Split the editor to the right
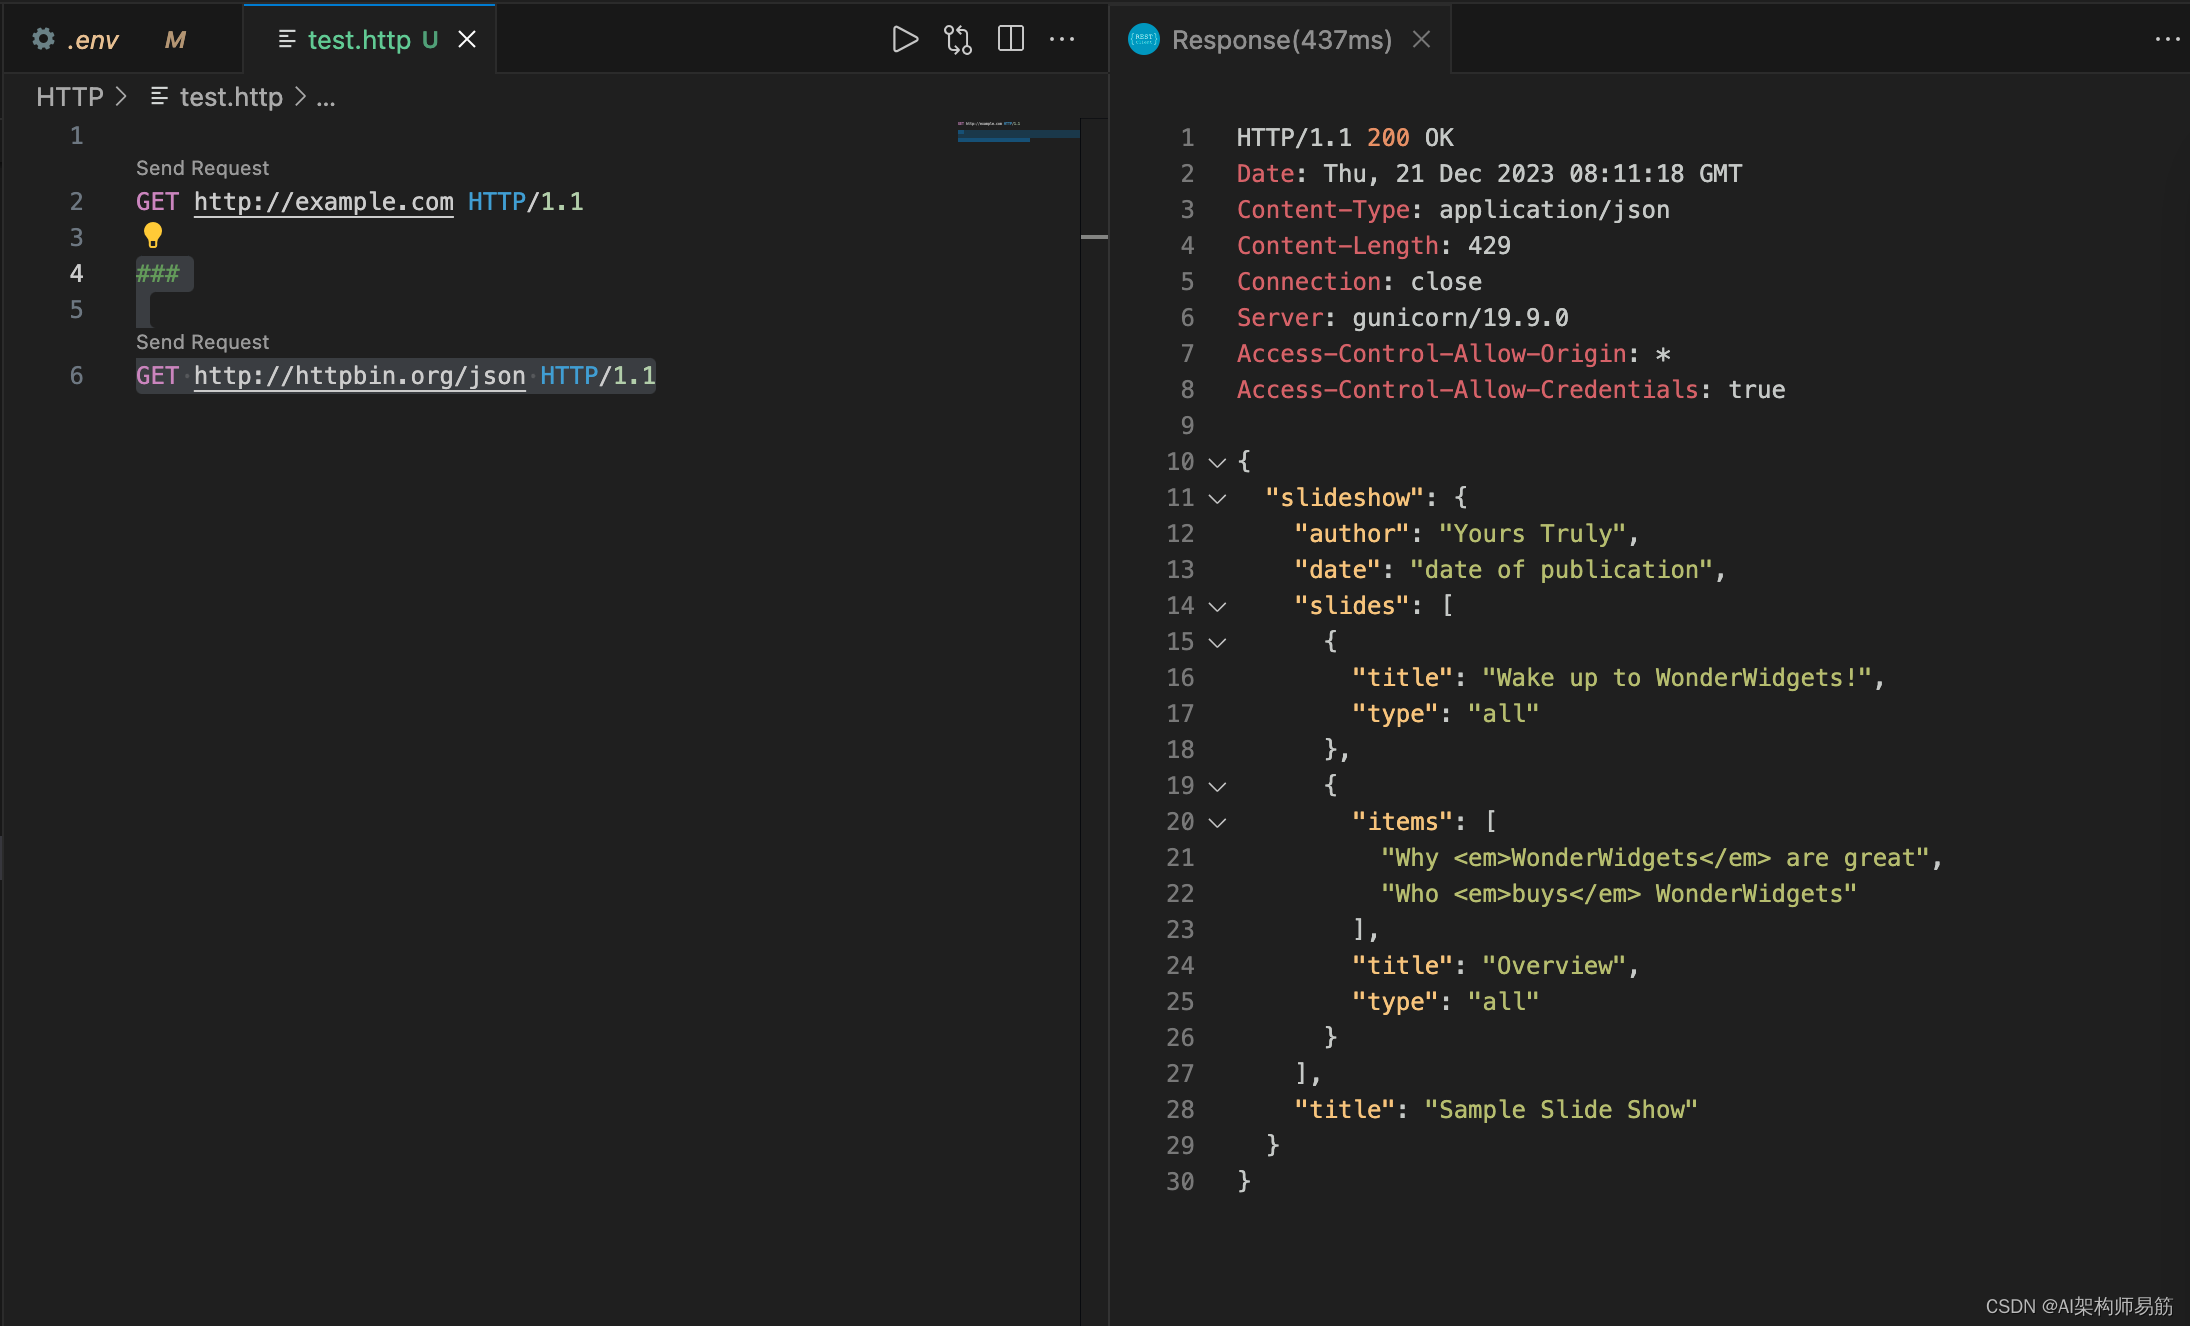Image resolution: width=2190 pixels, height=1326 pixels. click(1011, 39)
